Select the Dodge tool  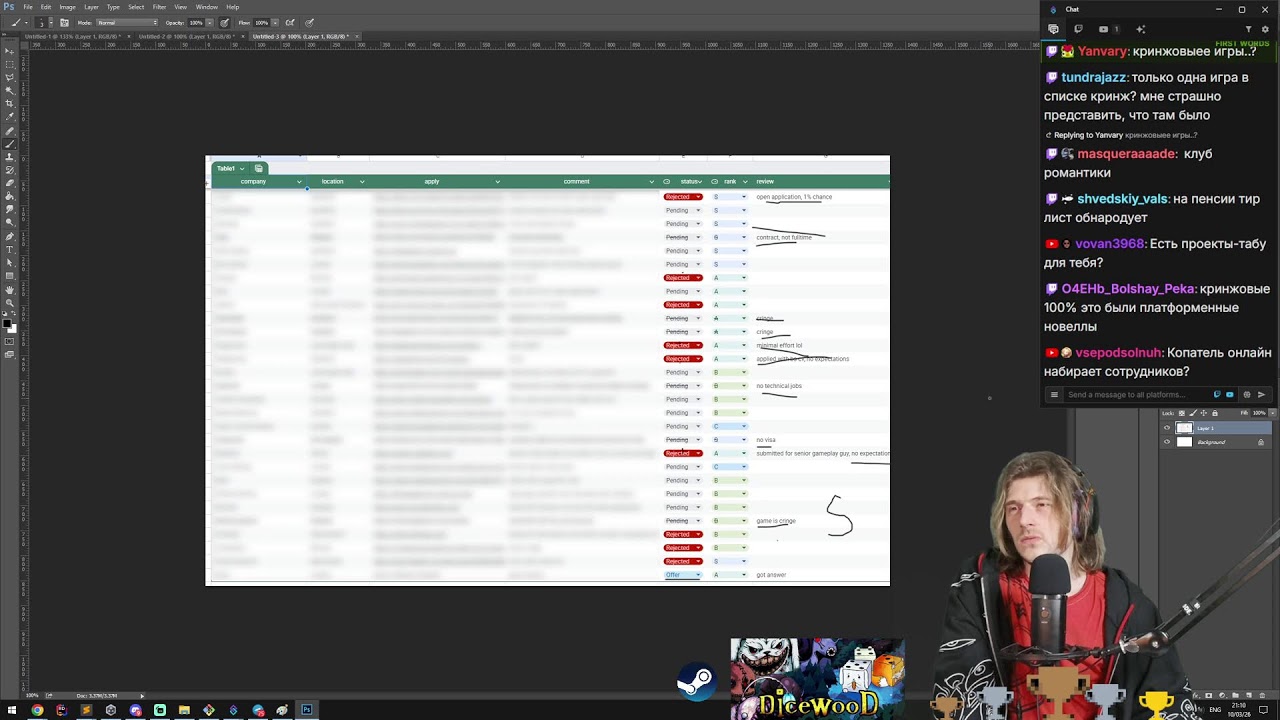coord(9,222)
